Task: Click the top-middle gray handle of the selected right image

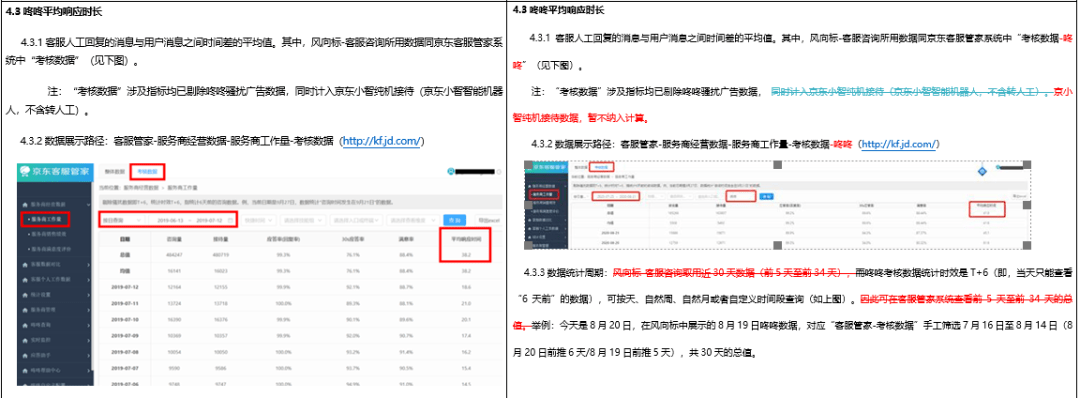Action: [777, 165]
